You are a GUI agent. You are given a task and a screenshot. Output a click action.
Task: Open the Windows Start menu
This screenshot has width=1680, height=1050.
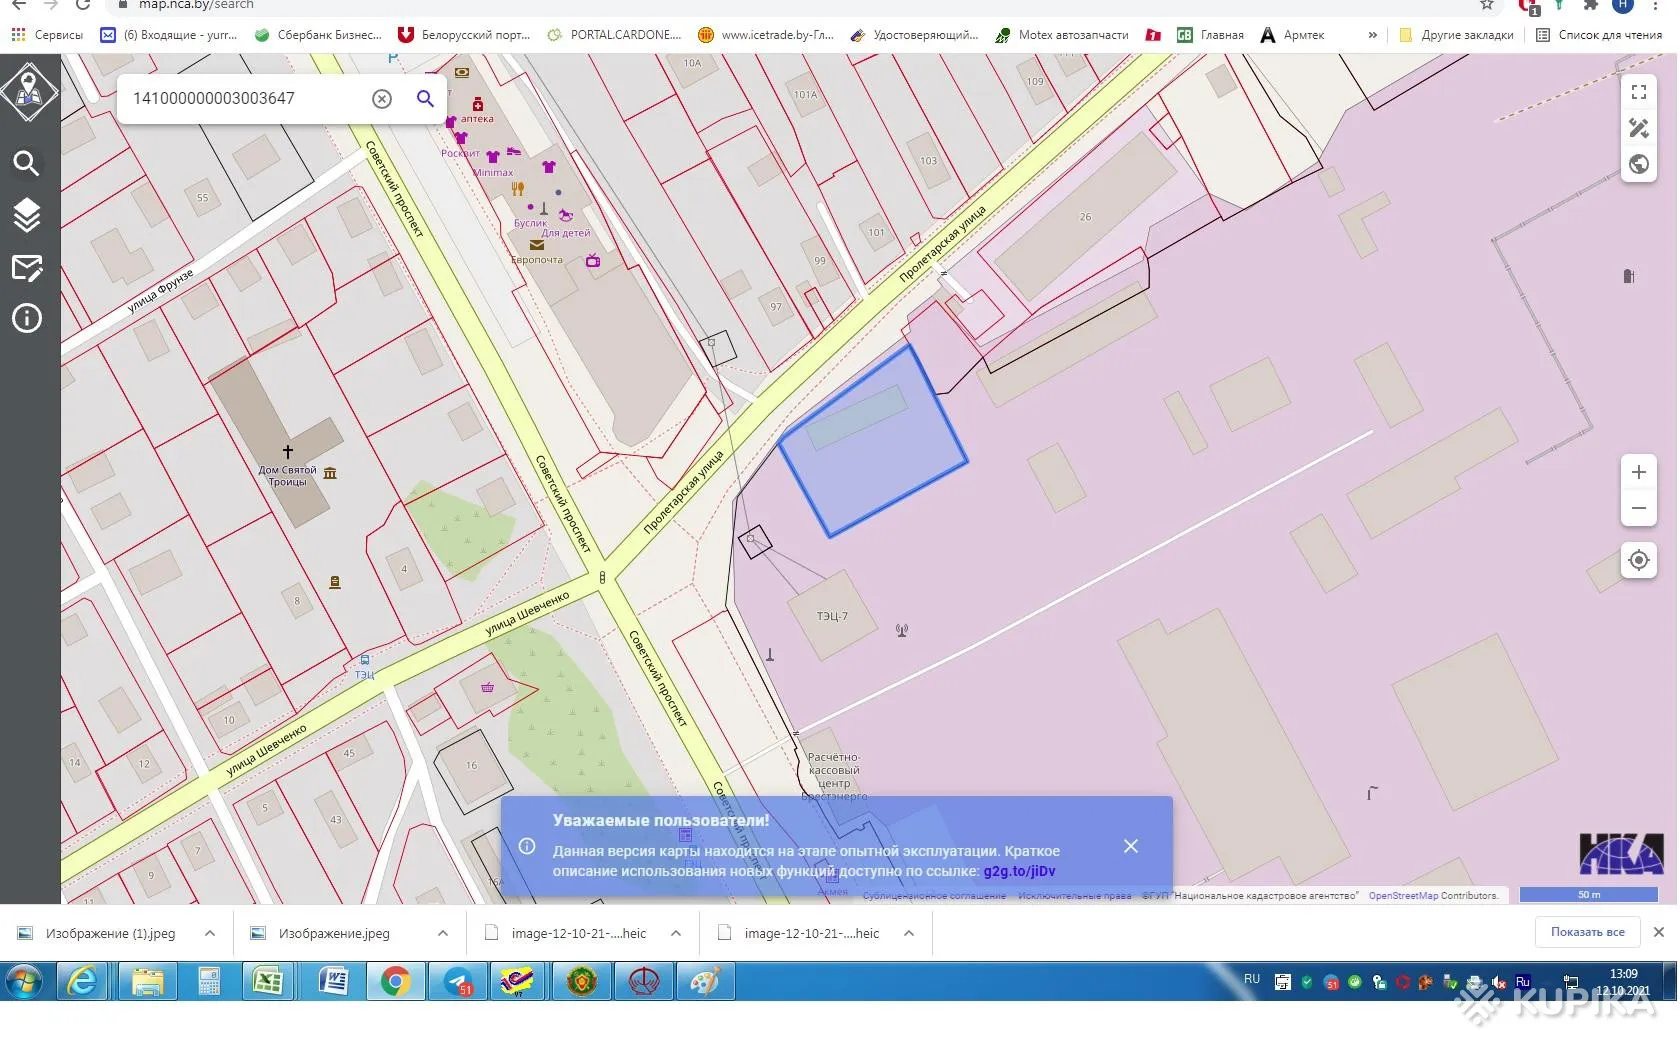point(24,982)
